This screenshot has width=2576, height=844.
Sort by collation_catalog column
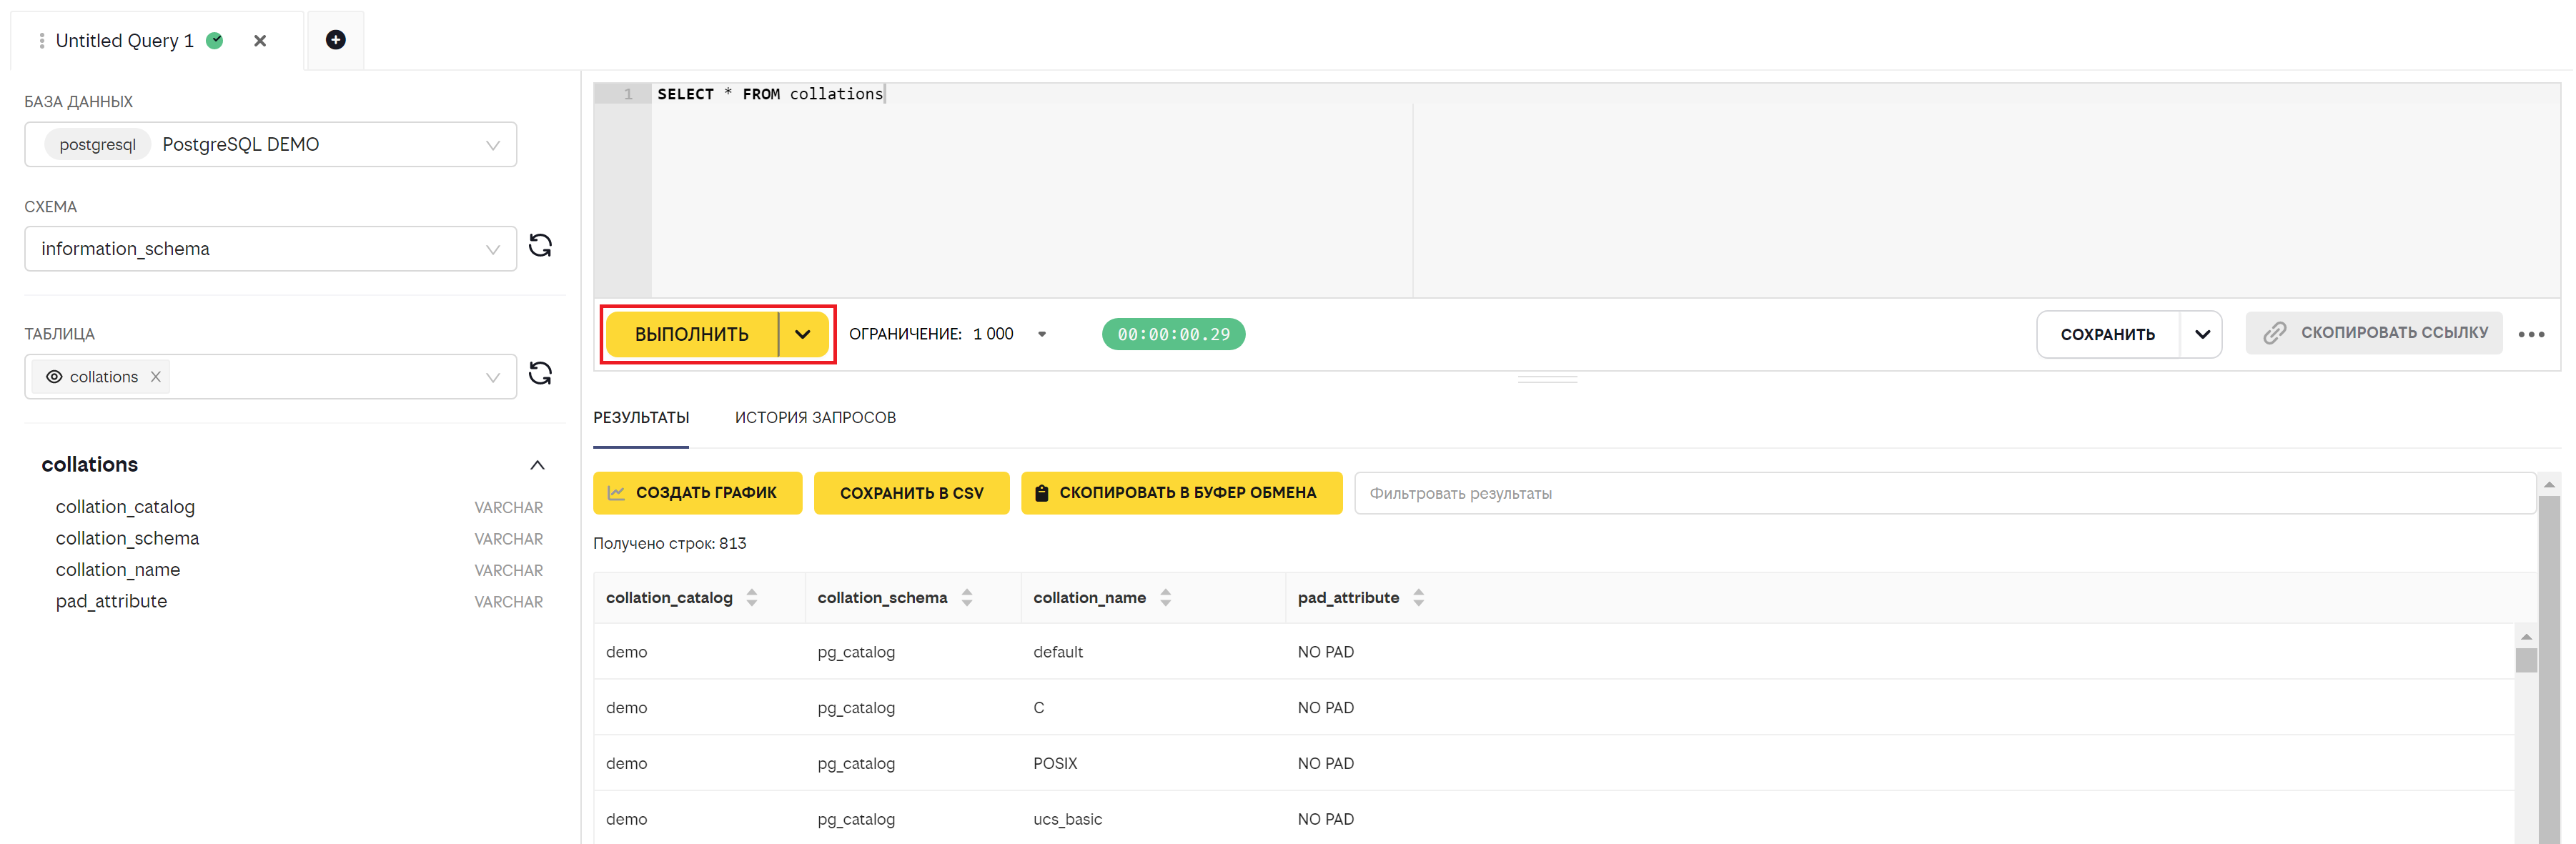click(752, 598)
